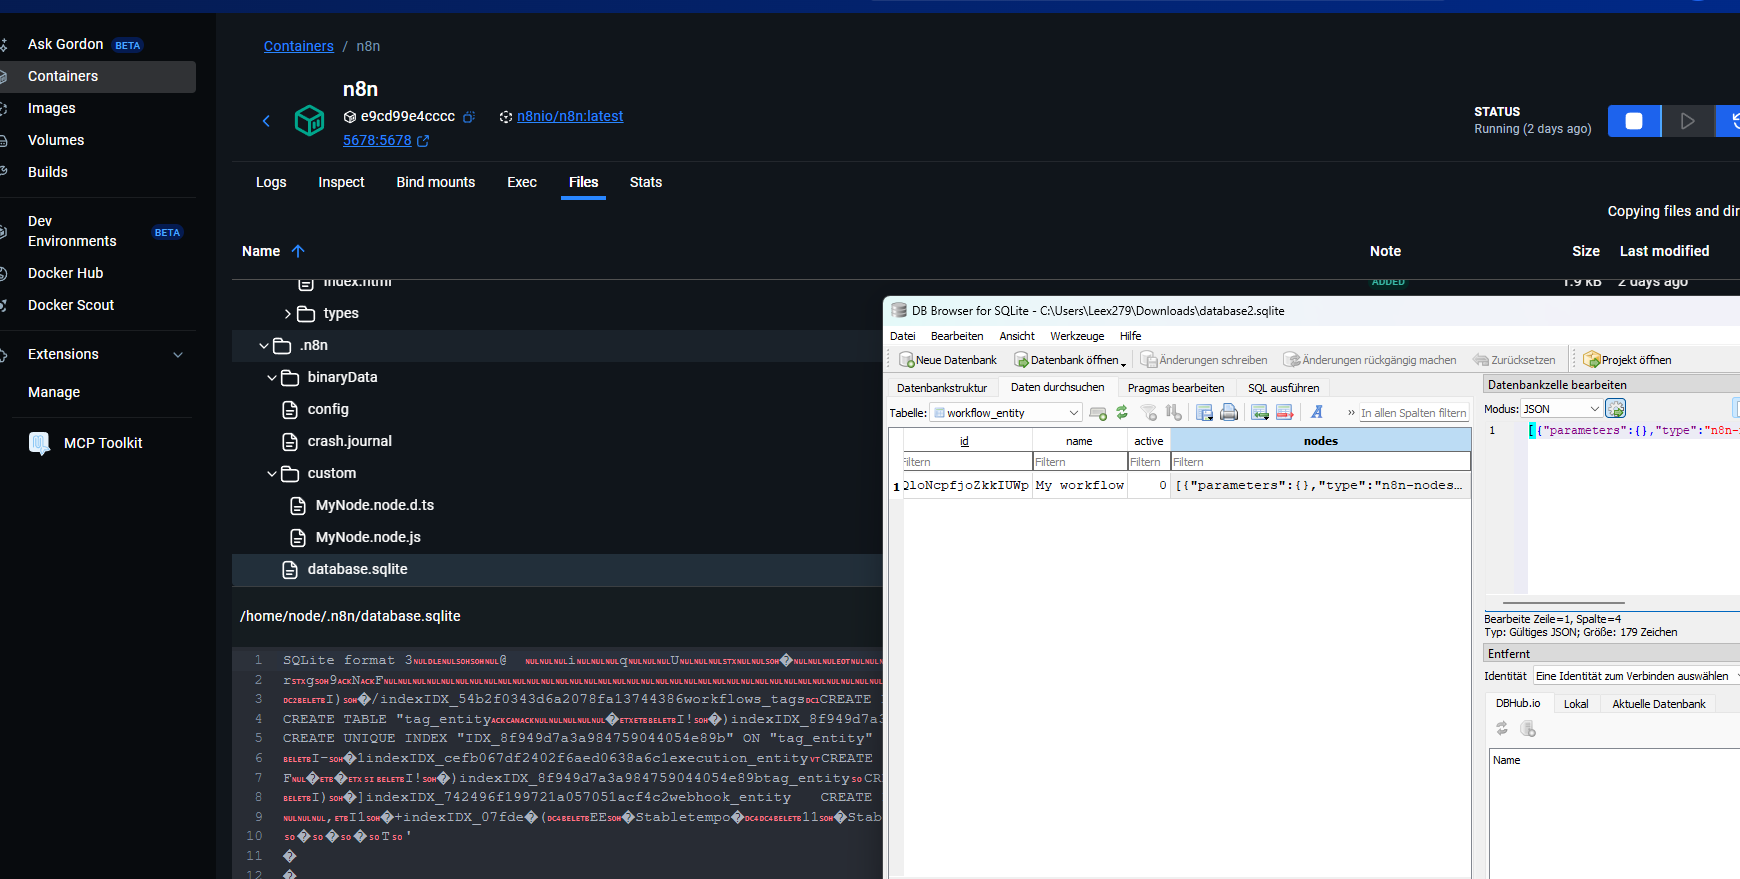Click the config file icon
The width and height of the screenshot is (1740, 879).
(290, 410)
